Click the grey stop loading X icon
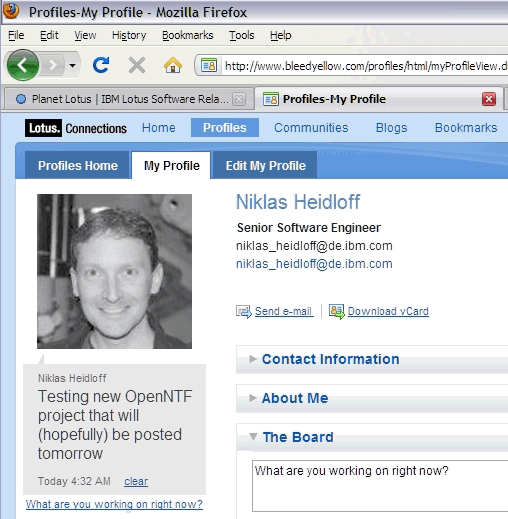This screenshot has height=519, width=508. (x=137, y=65)
